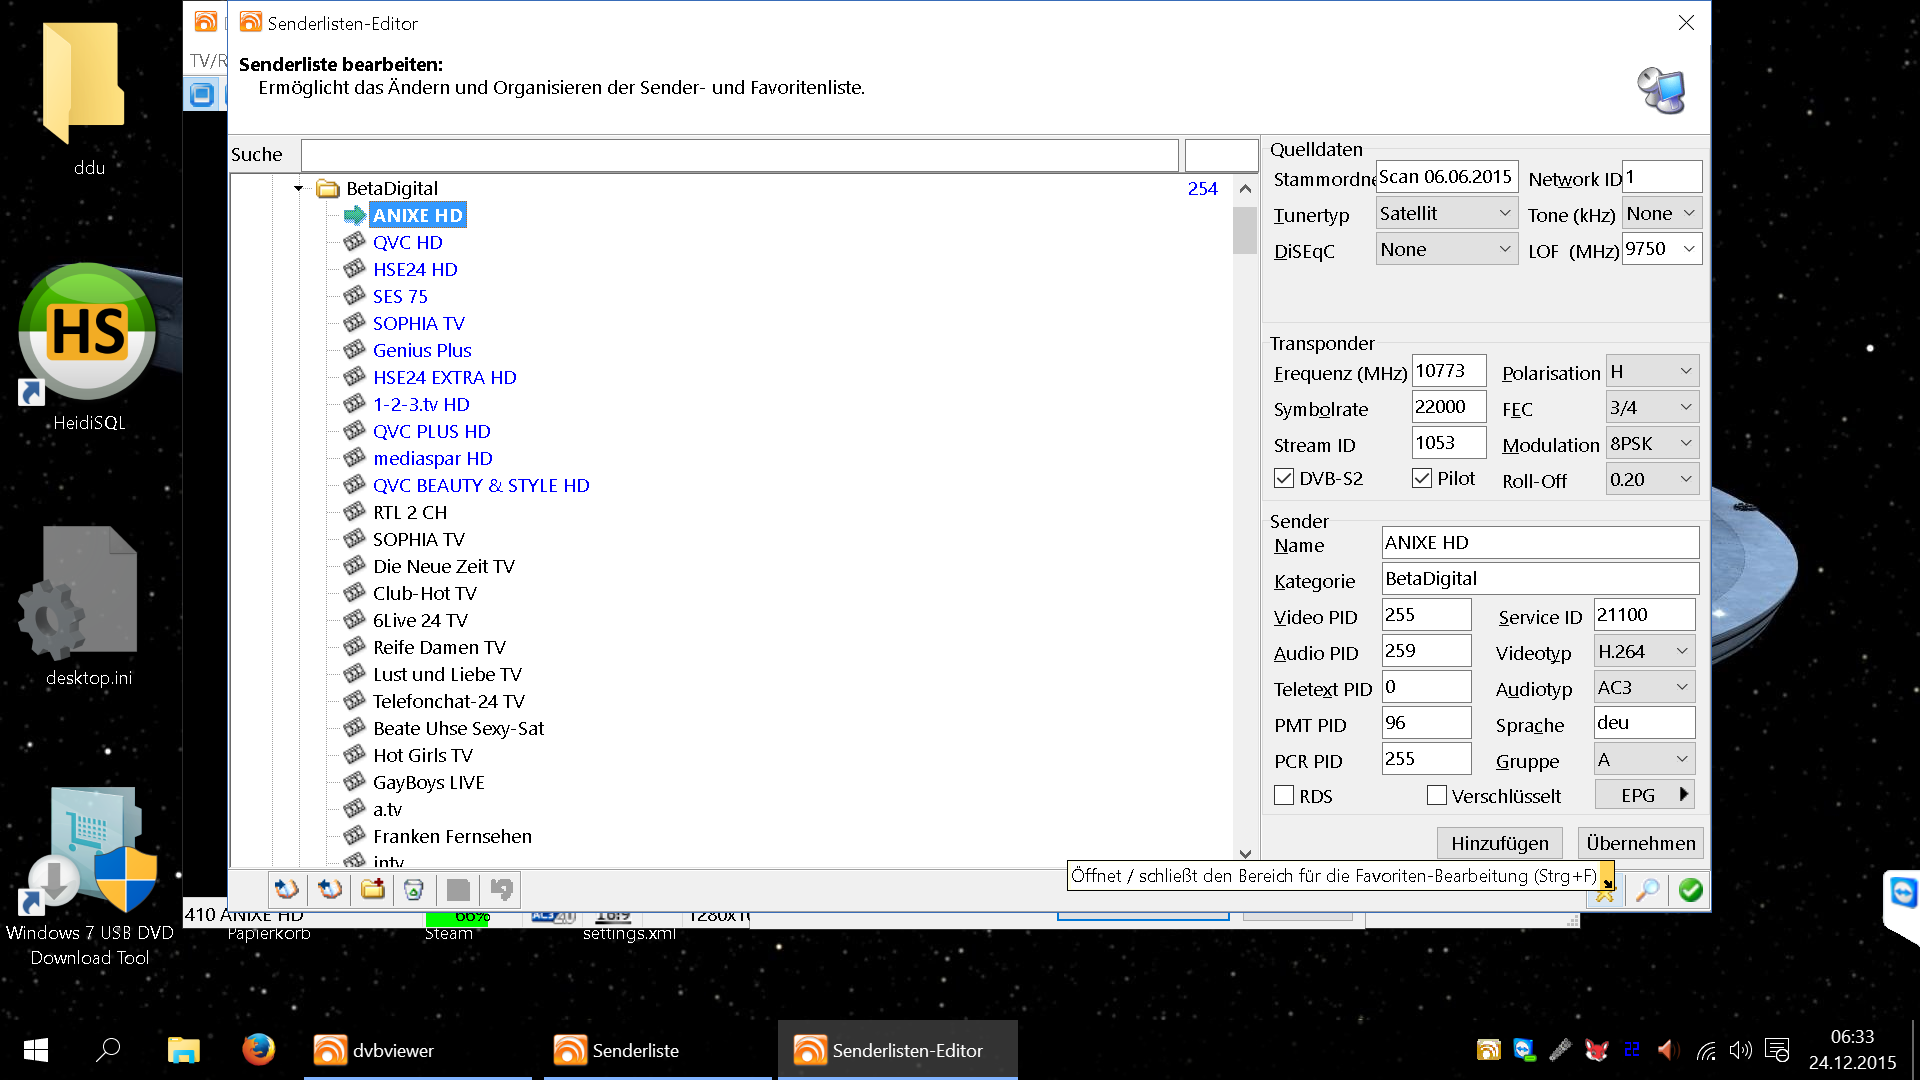This screenshot has width=1920, height=1080.
Task: Open File Explorer from the taskbar
Action: [x=183, y=1050]
